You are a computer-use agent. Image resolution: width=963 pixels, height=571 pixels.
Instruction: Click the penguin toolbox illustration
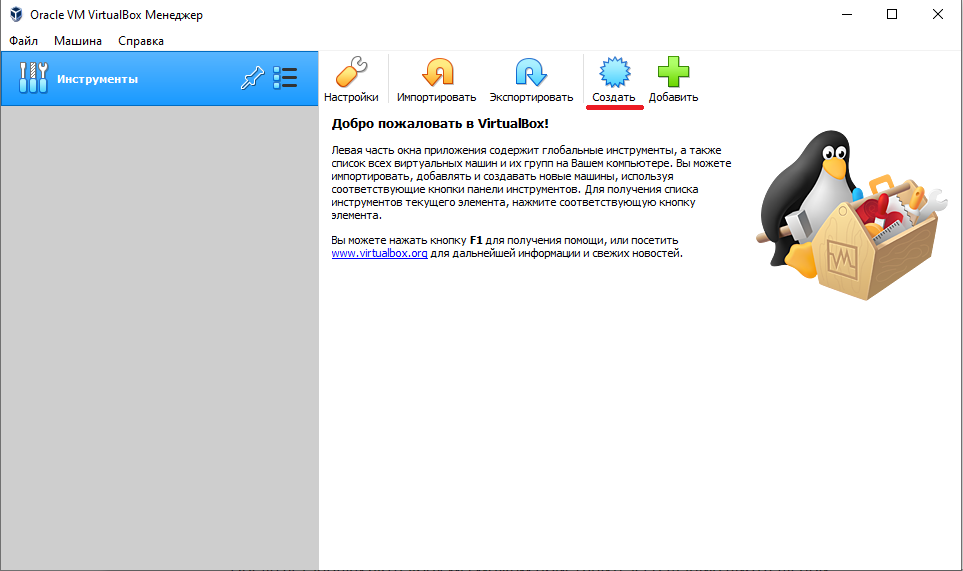(852, 215)
